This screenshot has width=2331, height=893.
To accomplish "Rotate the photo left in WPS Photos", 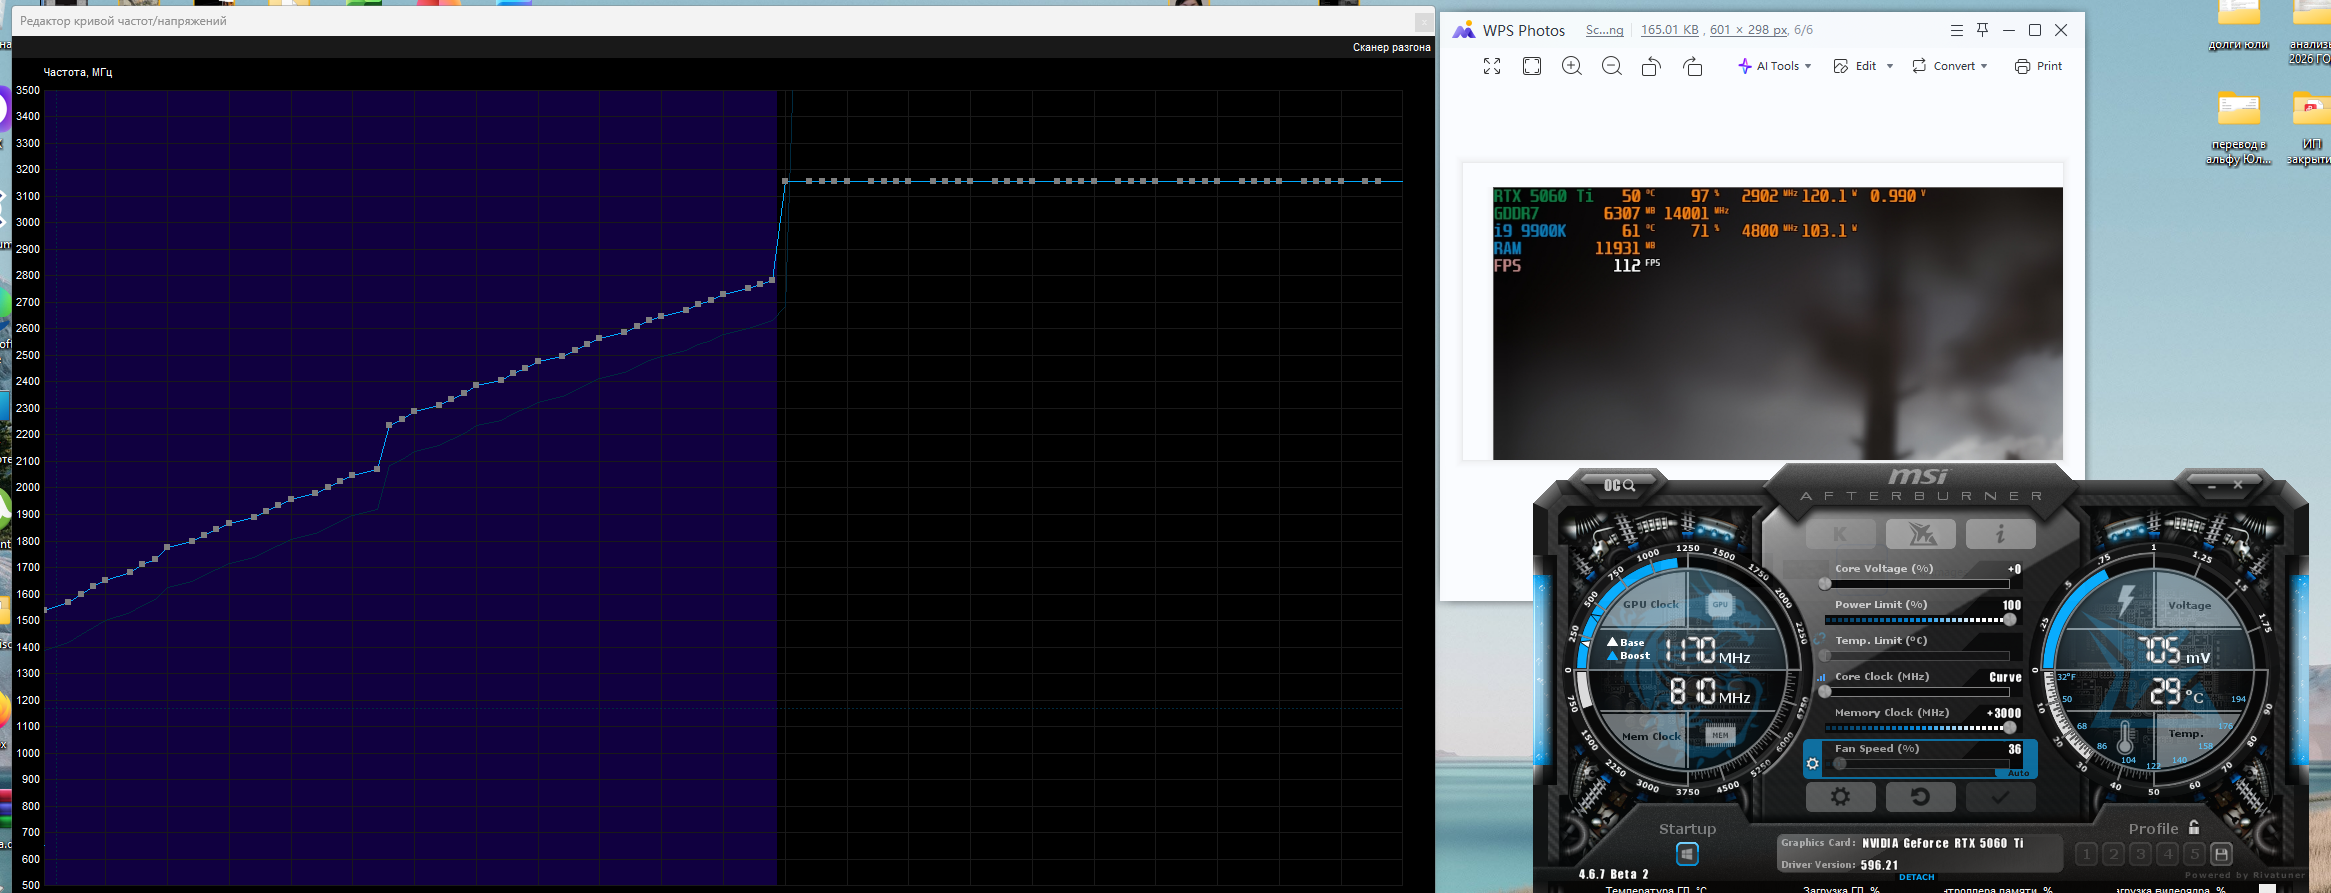I will coord(1652,66).
